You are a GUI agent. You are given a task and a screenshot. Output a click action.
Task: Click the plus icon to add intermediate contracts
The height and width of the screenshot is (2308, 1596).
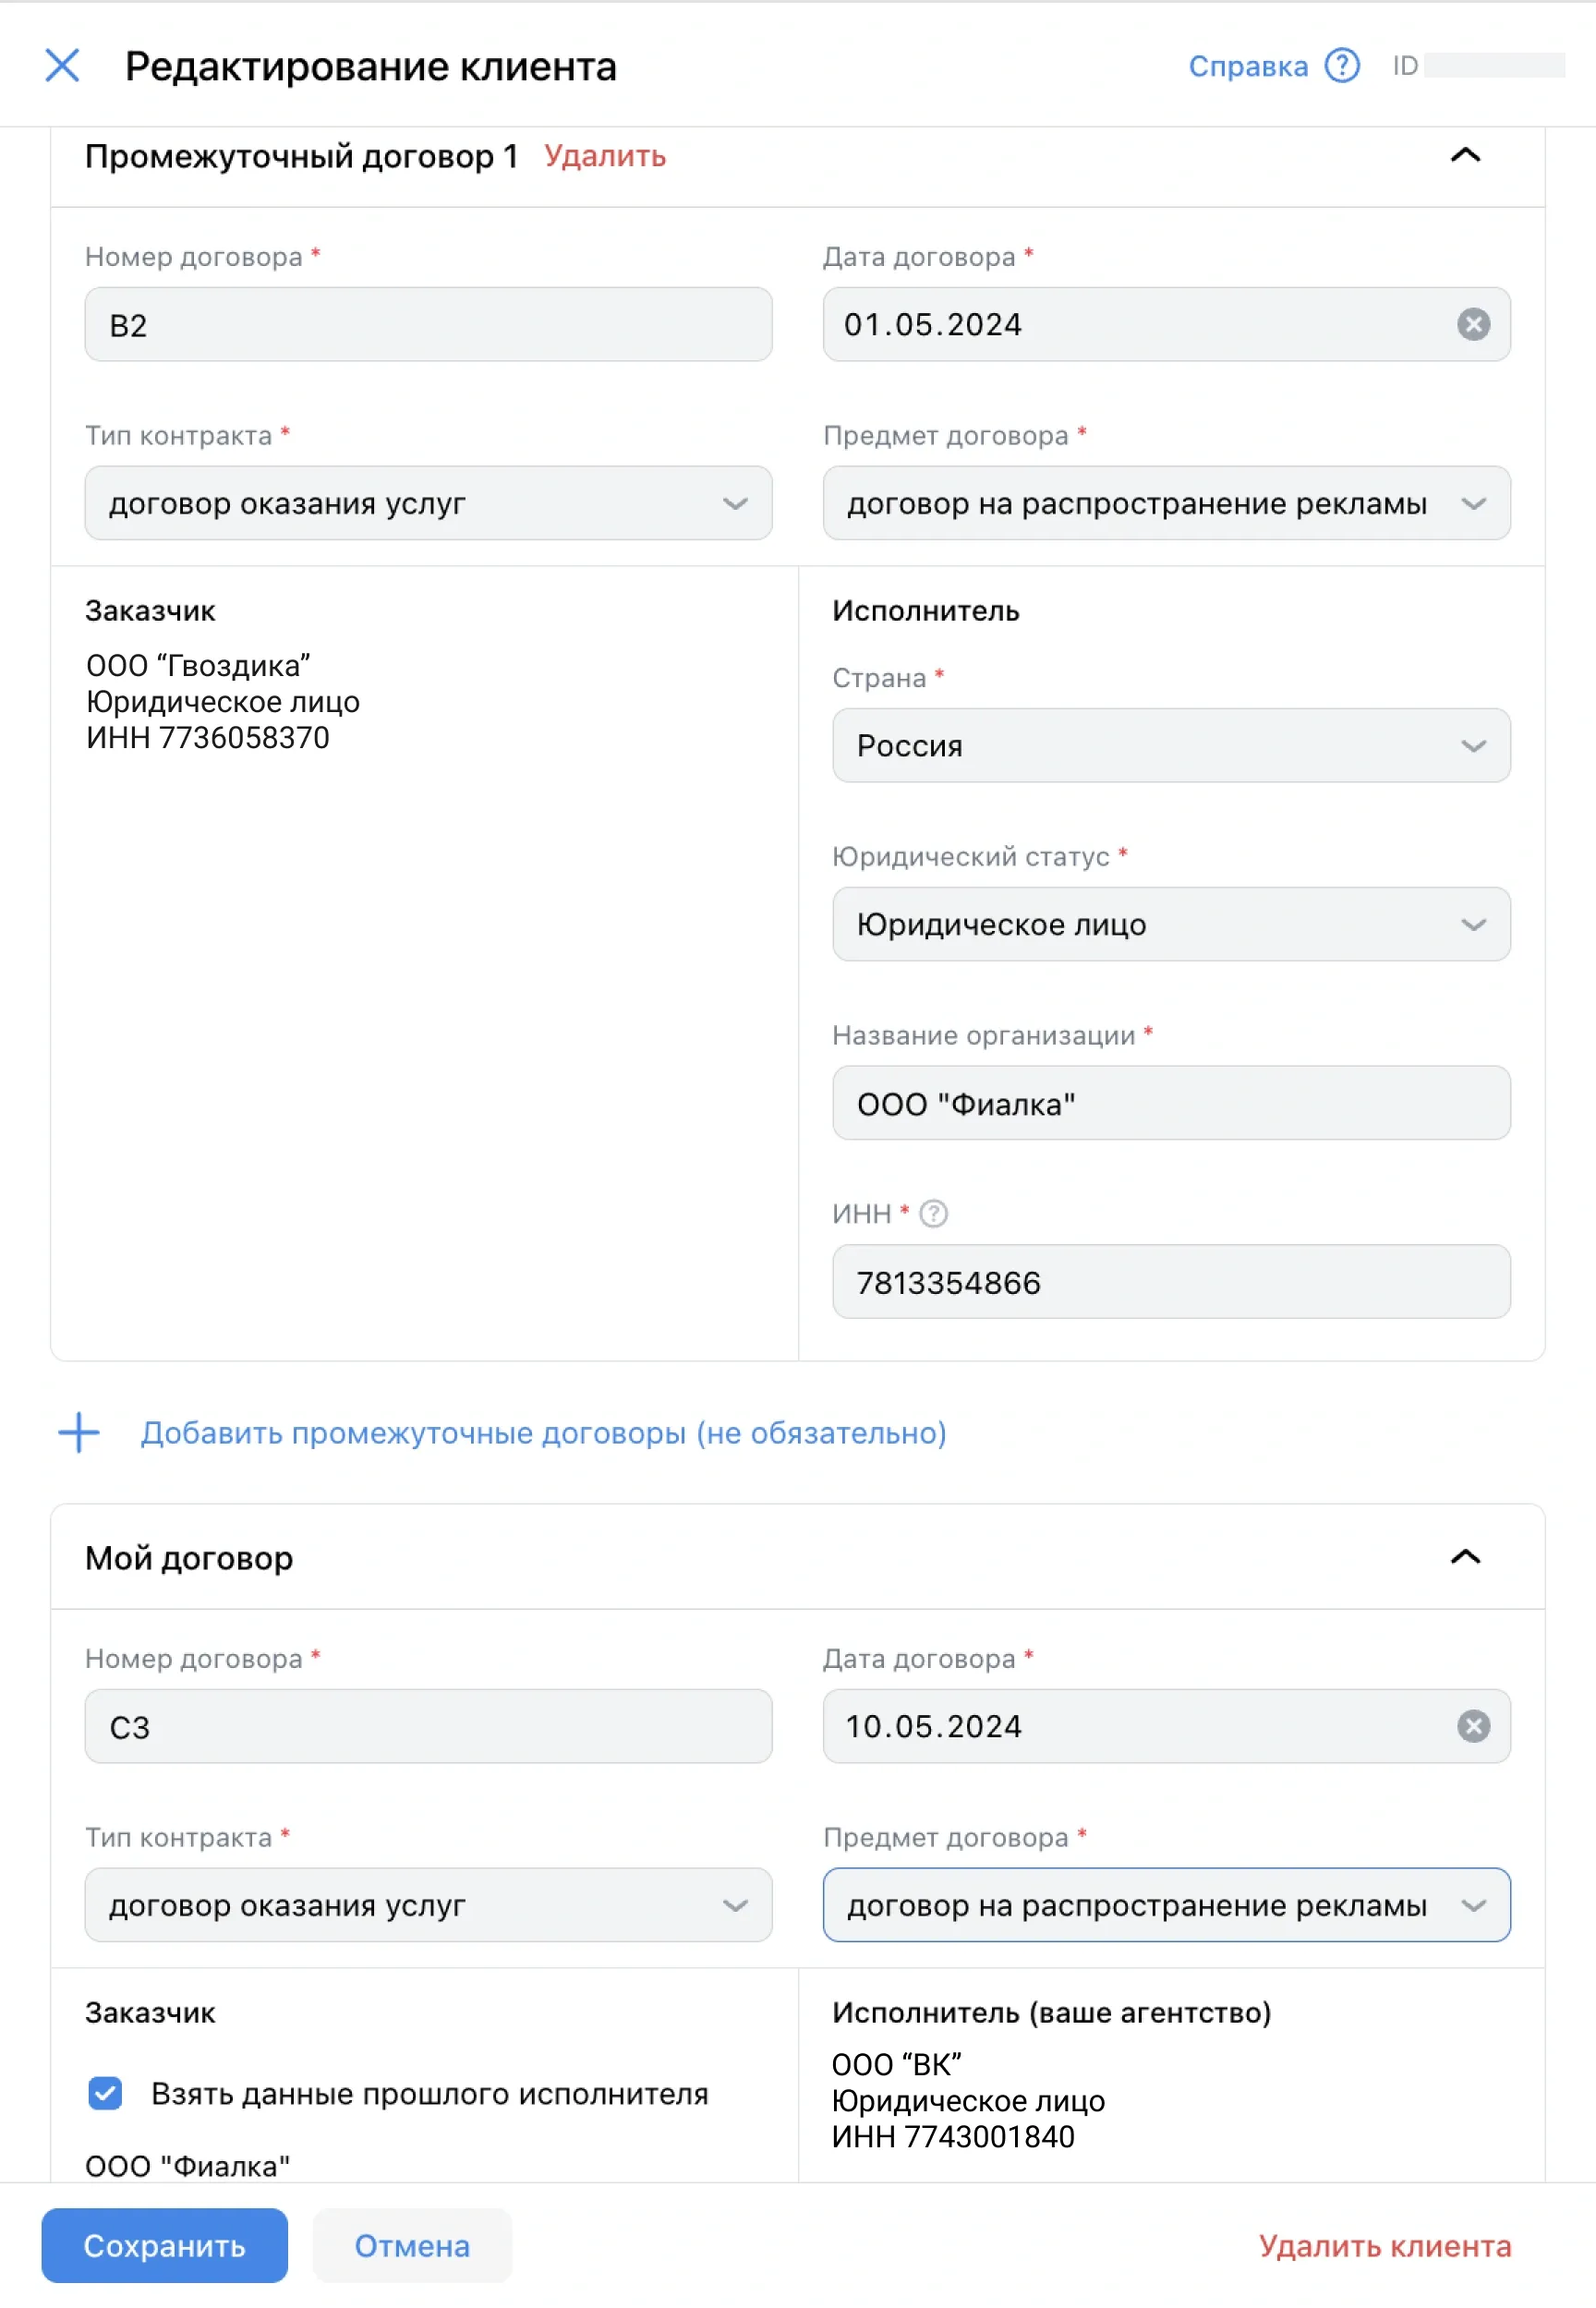[x=79, y=1432]
